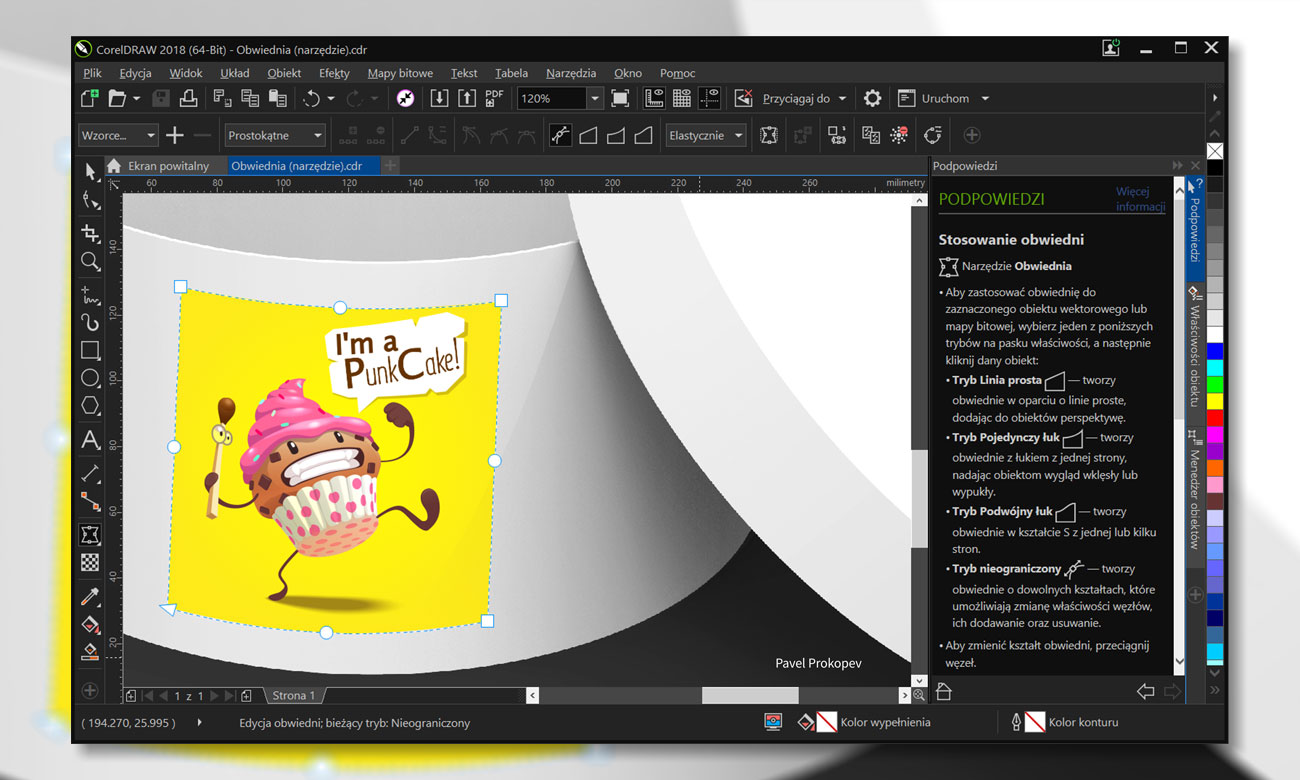Select the Connector tool
This screenshot has width=1300, height=780.
91,501
